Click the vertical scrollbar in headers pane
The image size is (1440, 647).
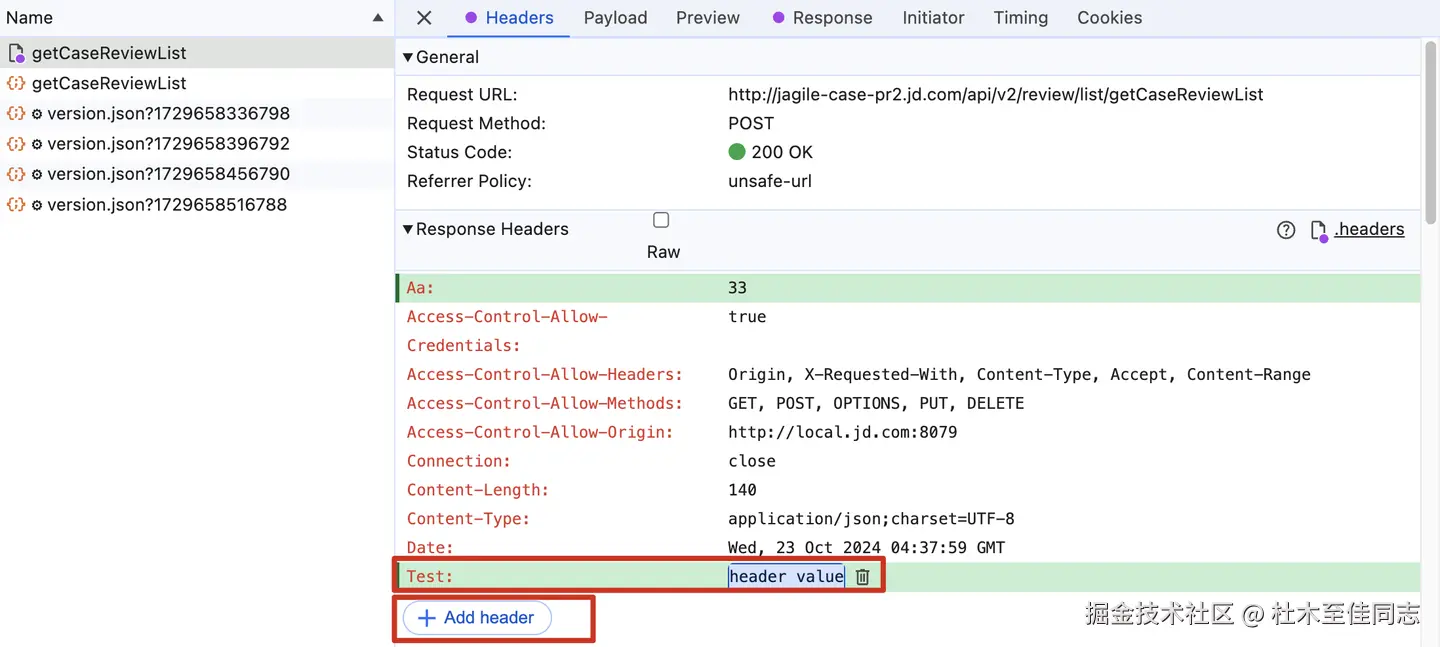click(1430, 130)
